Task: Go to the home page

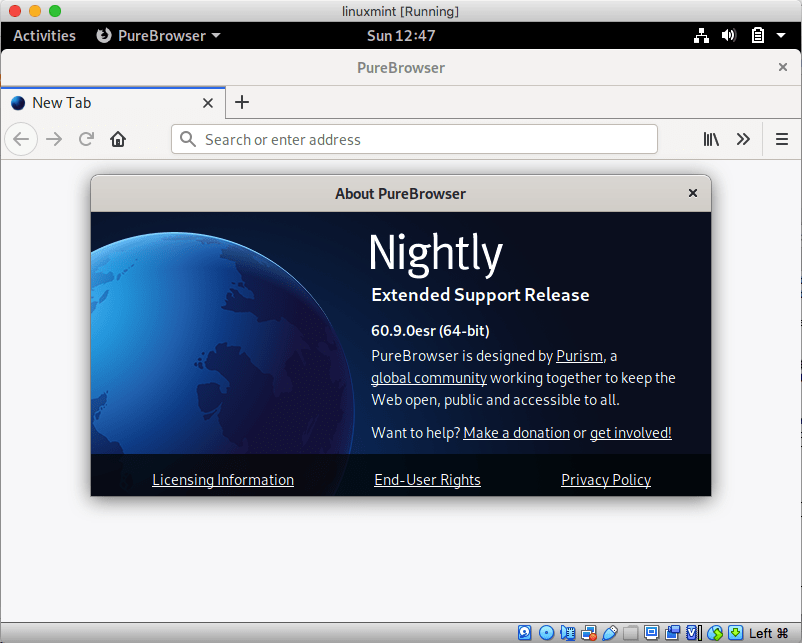Action: 118,139
